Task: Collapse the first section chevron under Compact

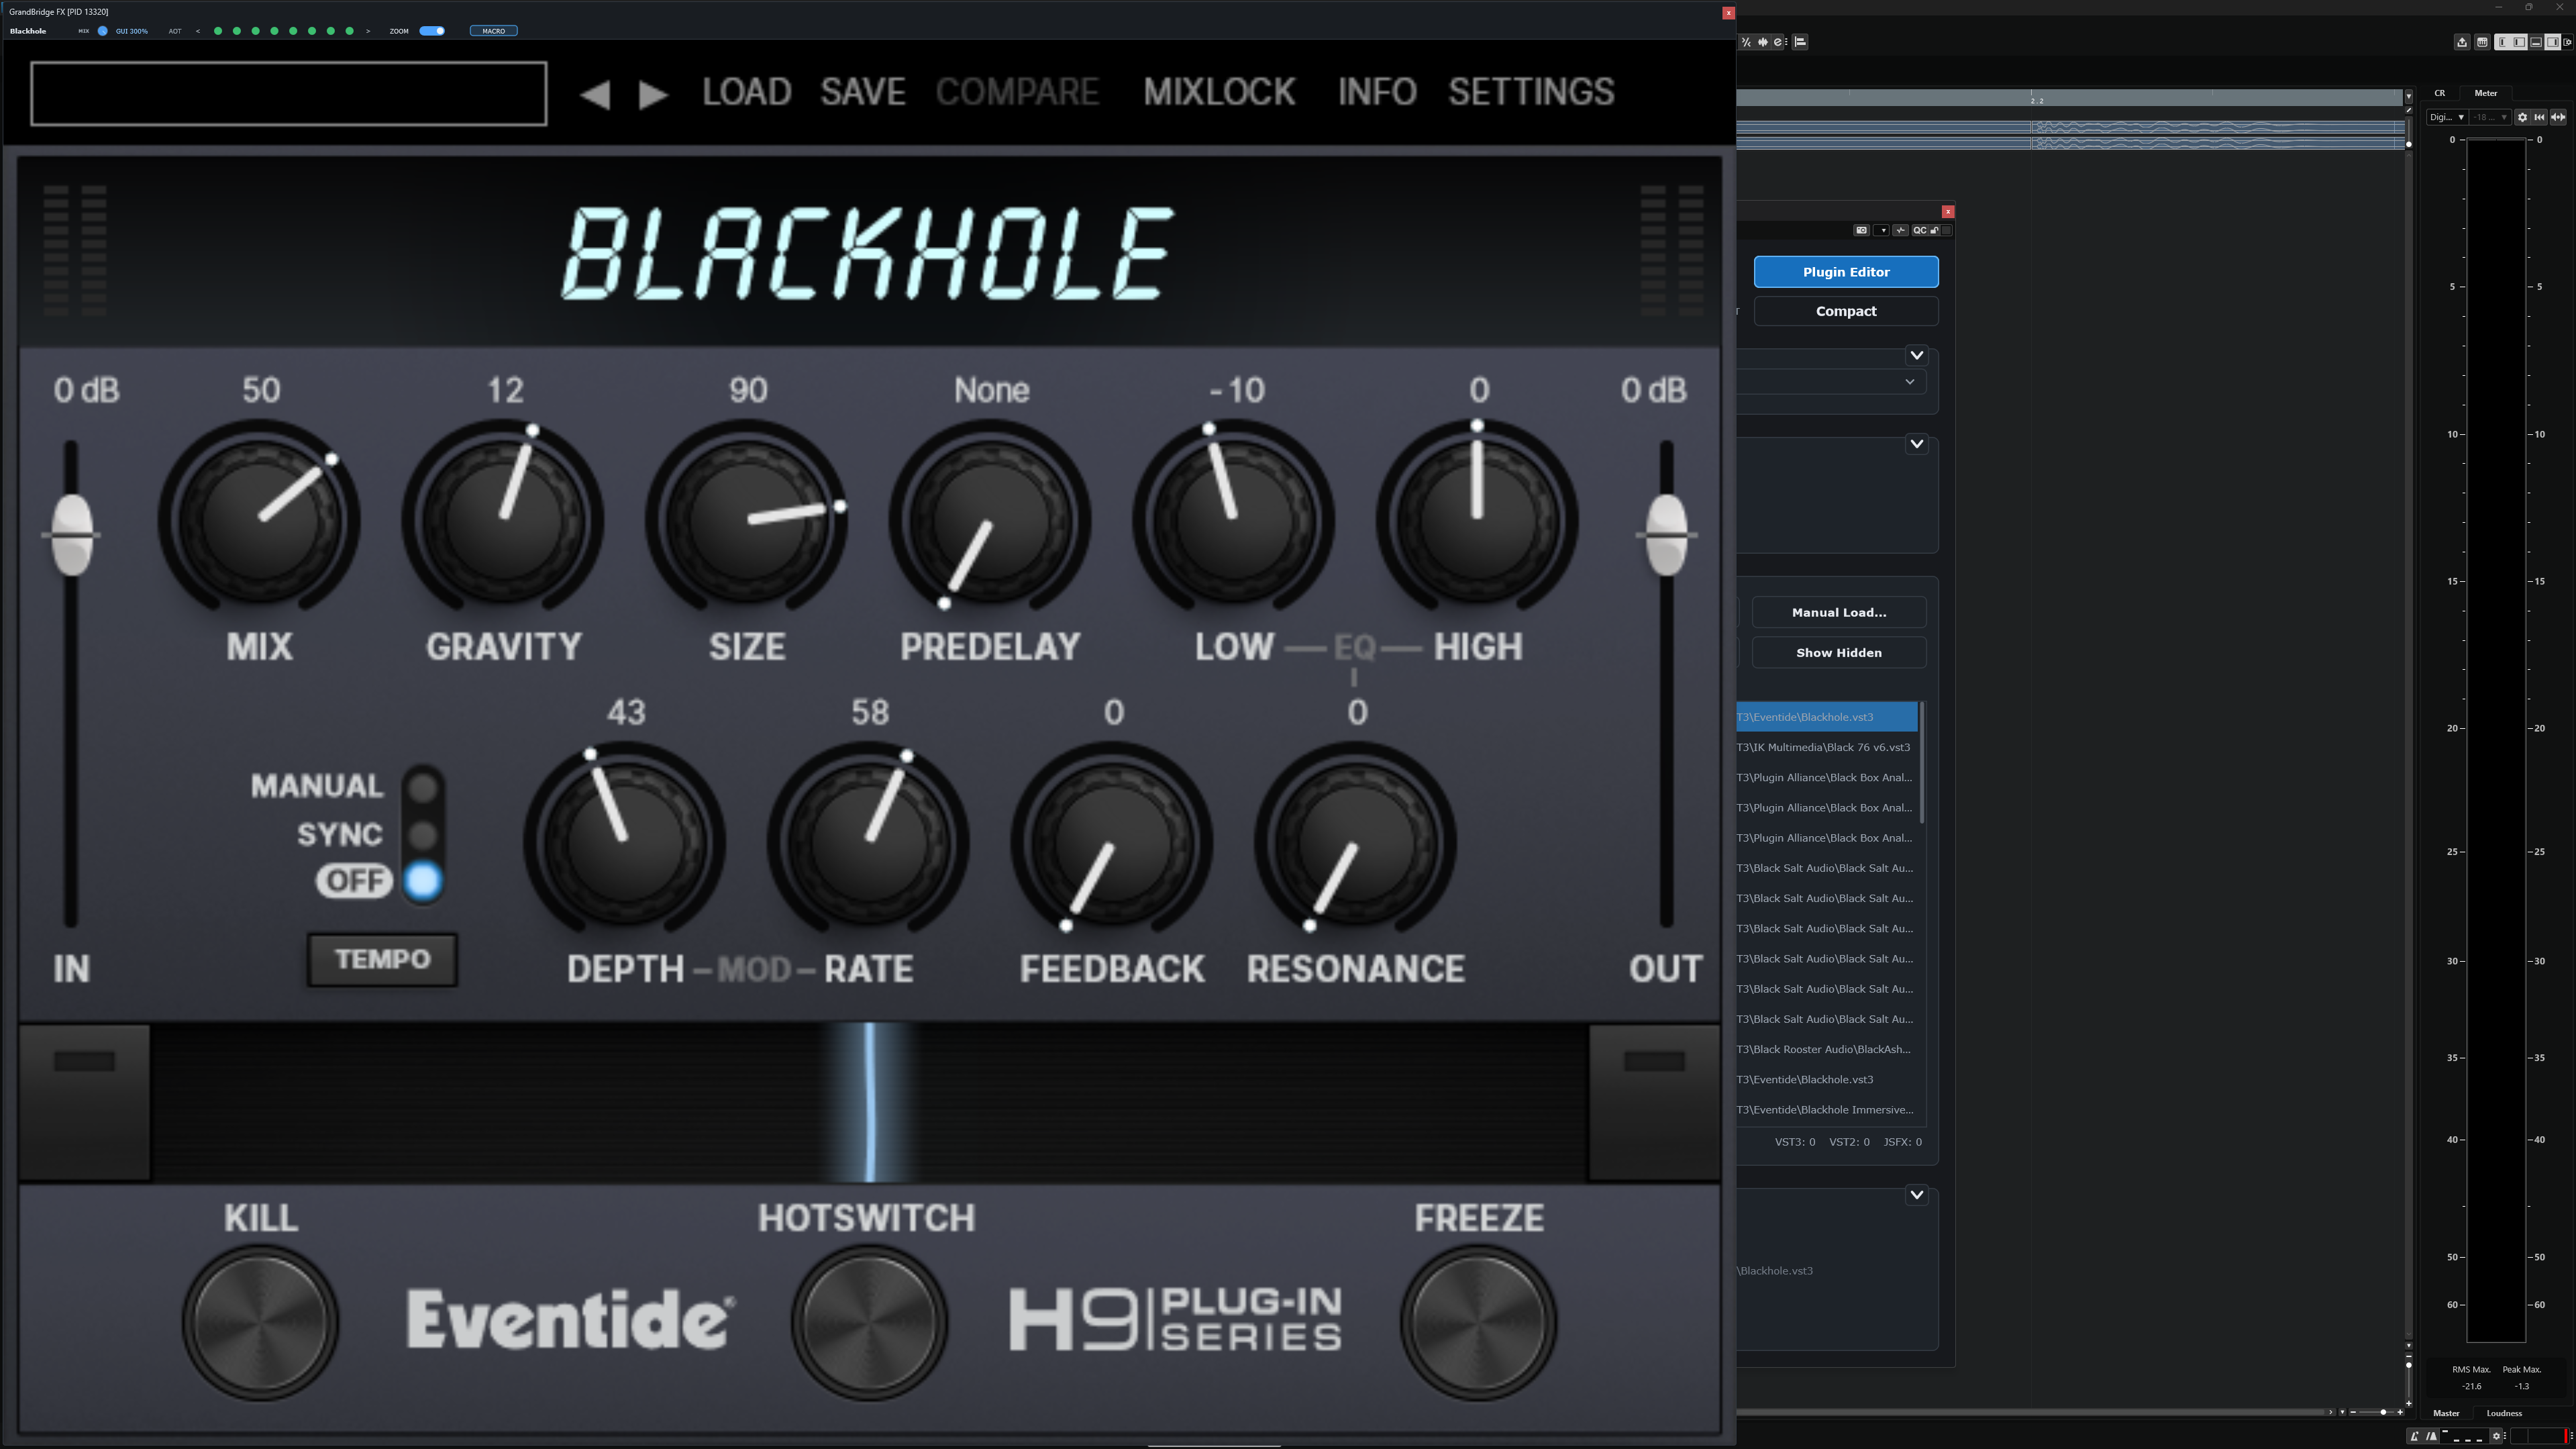Action: tap(1916, 355)
